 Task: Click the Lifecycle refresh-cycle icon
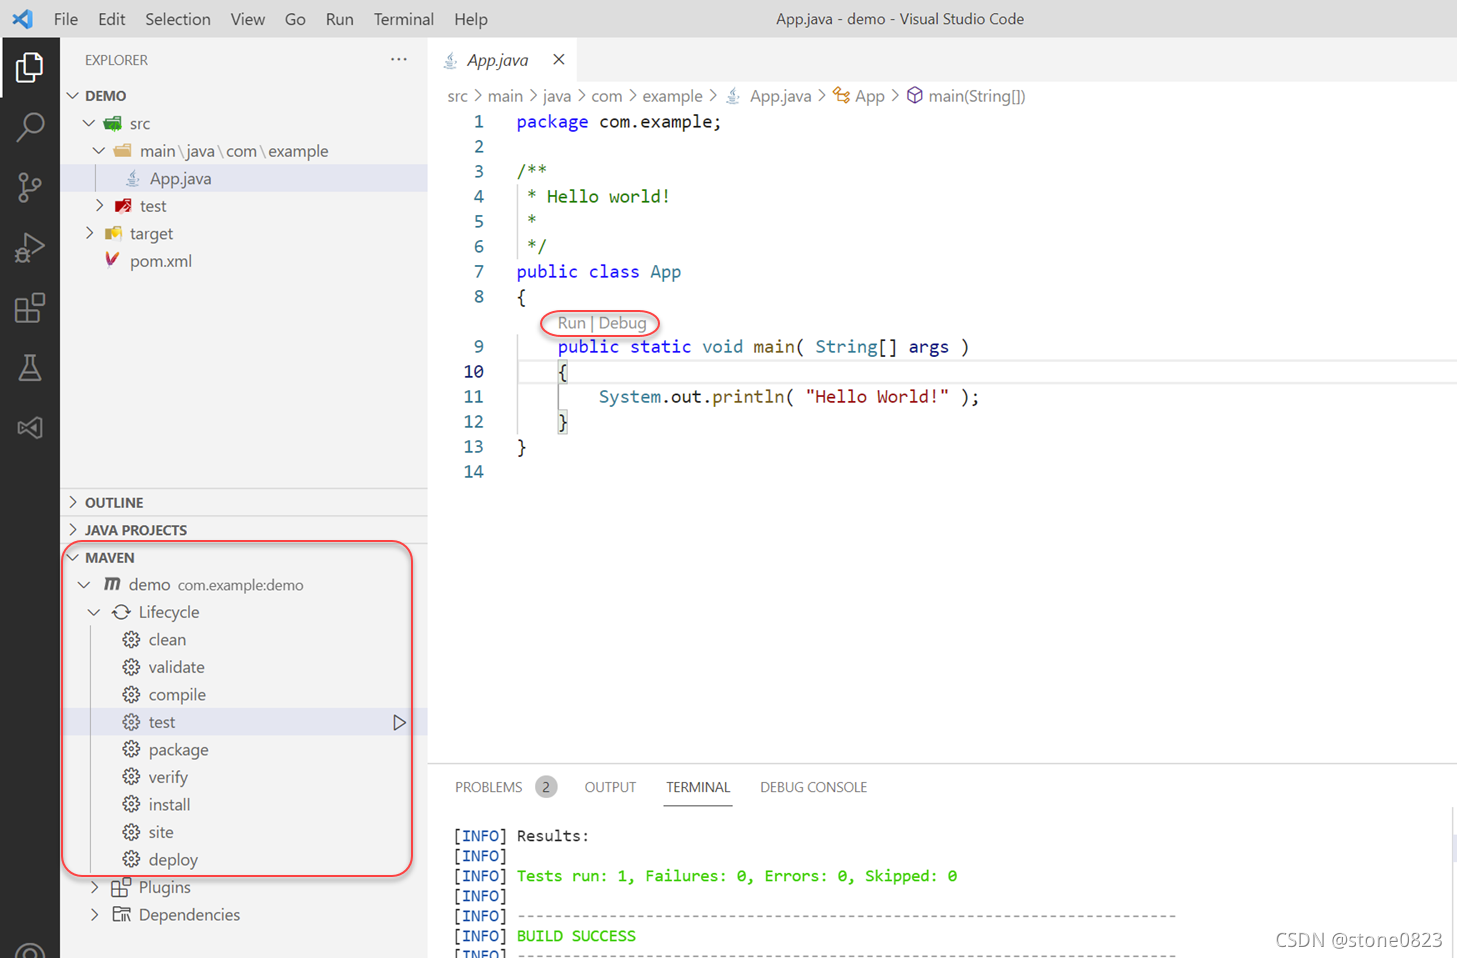[x=121, y=612]
